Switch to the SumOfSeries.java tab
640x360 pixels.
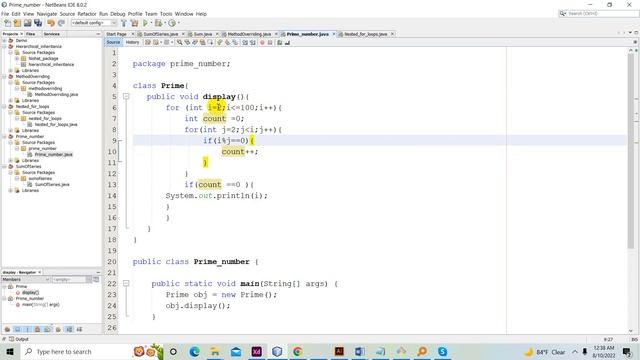point(160,34)
